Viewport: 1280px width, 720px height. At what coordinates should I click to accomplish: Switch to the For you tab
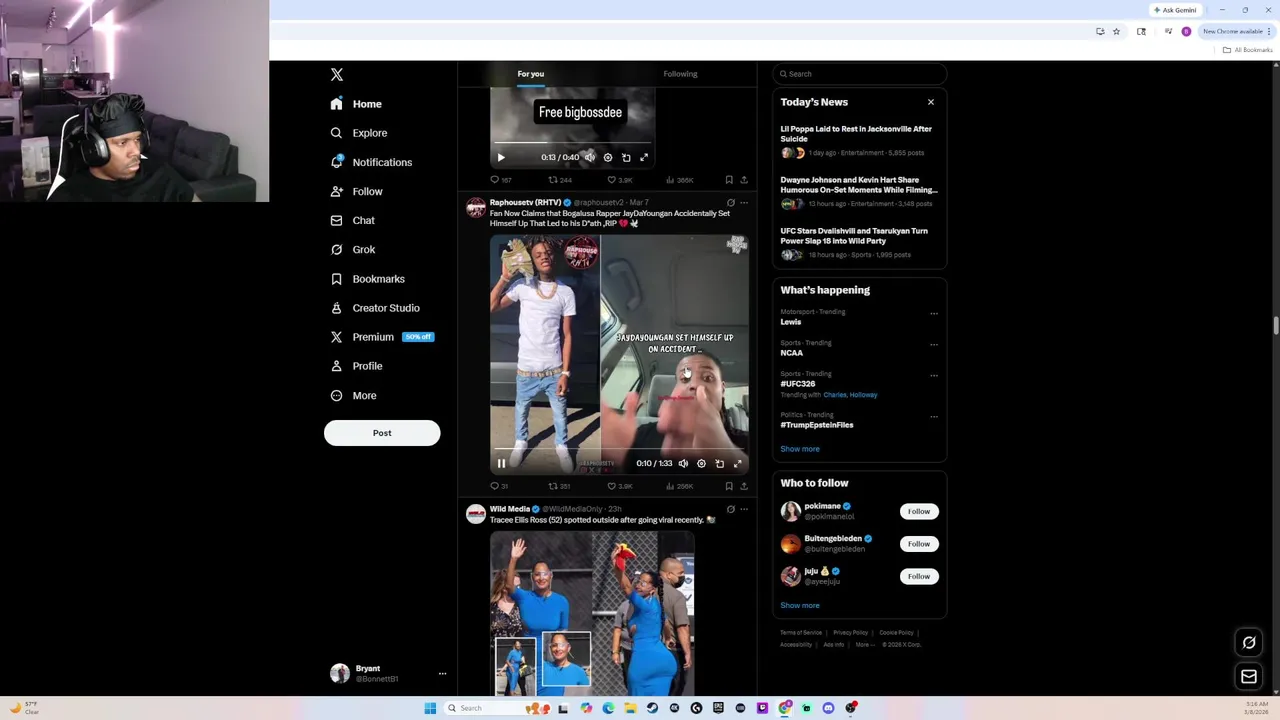tap(531, 74)
